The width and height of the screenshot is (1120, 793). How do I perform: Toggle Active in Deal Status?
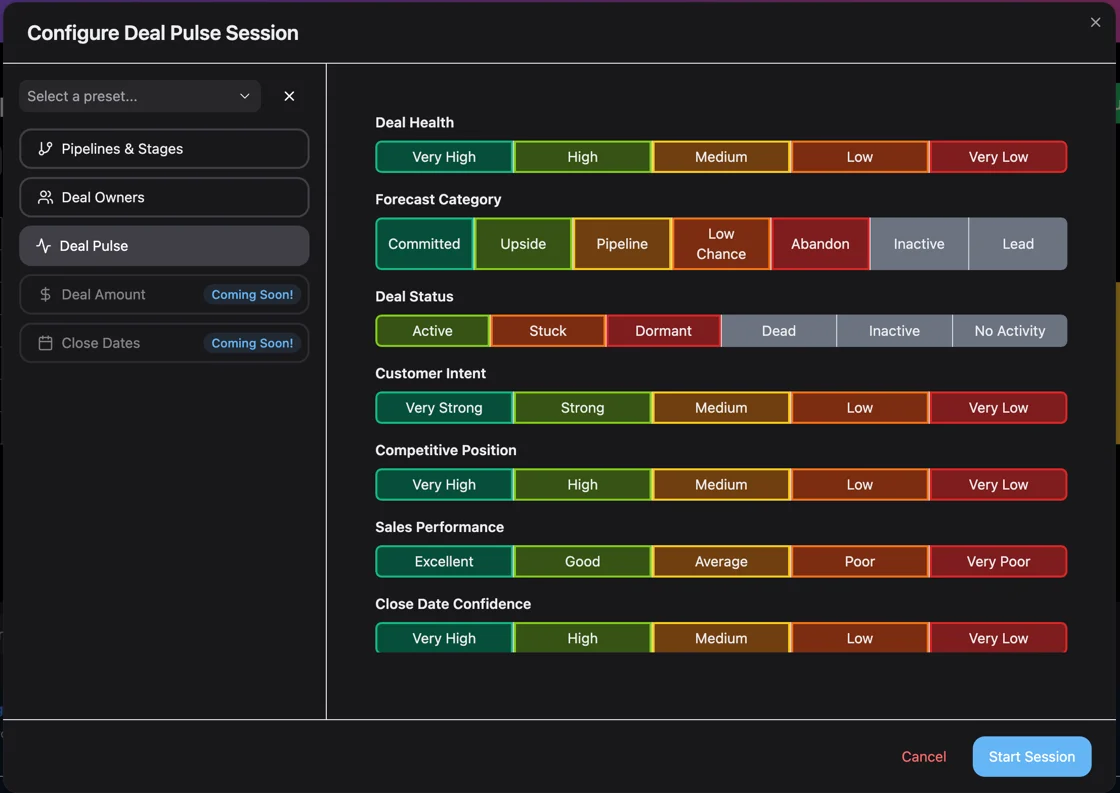pyautogui.click(x=432, y=330)
